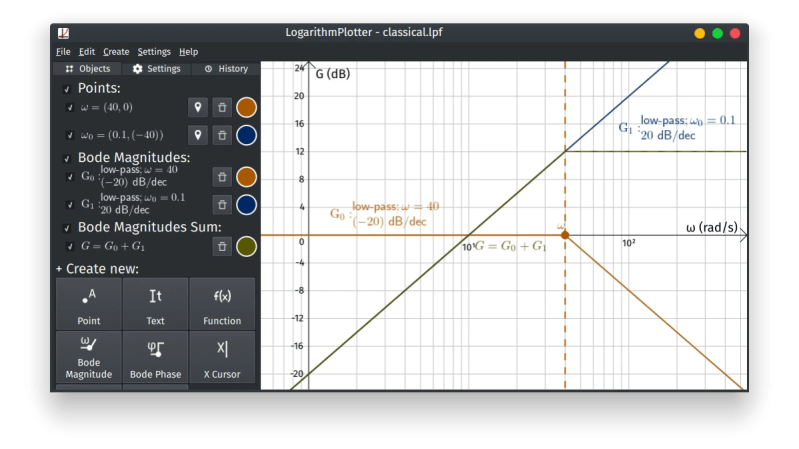The width and height of the screenshot is (799, 449).
Task: Open the Create menu
Action: 116,51
